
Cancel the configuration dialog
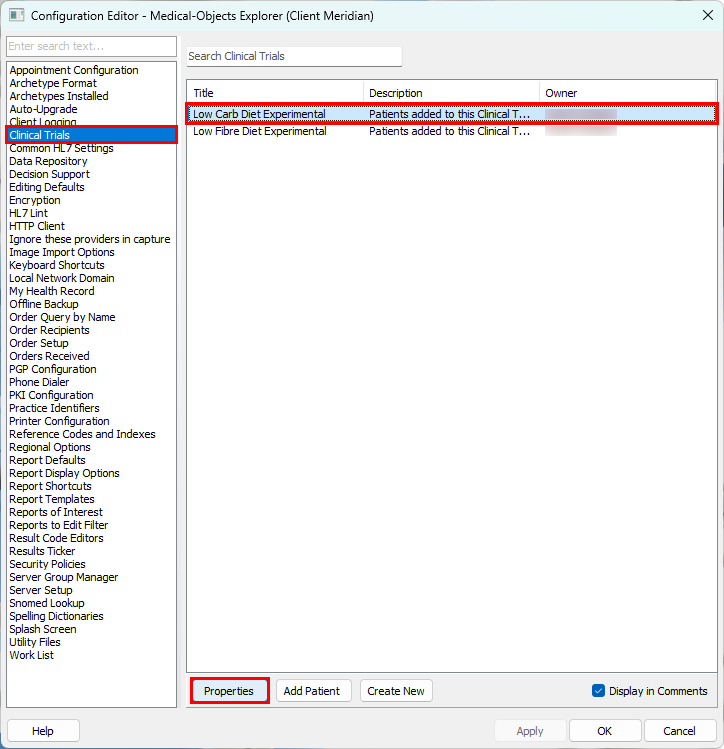click(x=680, y=731)
